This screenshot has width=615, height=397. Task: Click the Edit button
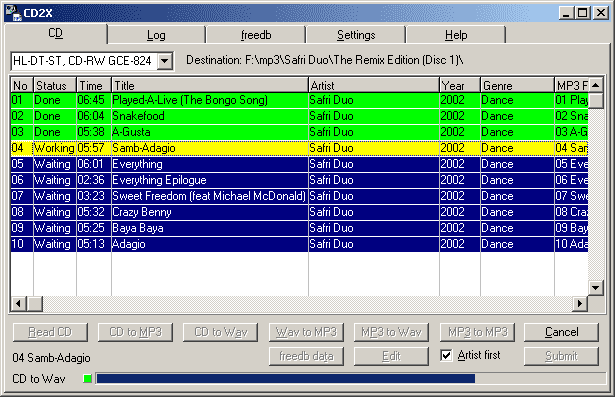click(391, 356)
